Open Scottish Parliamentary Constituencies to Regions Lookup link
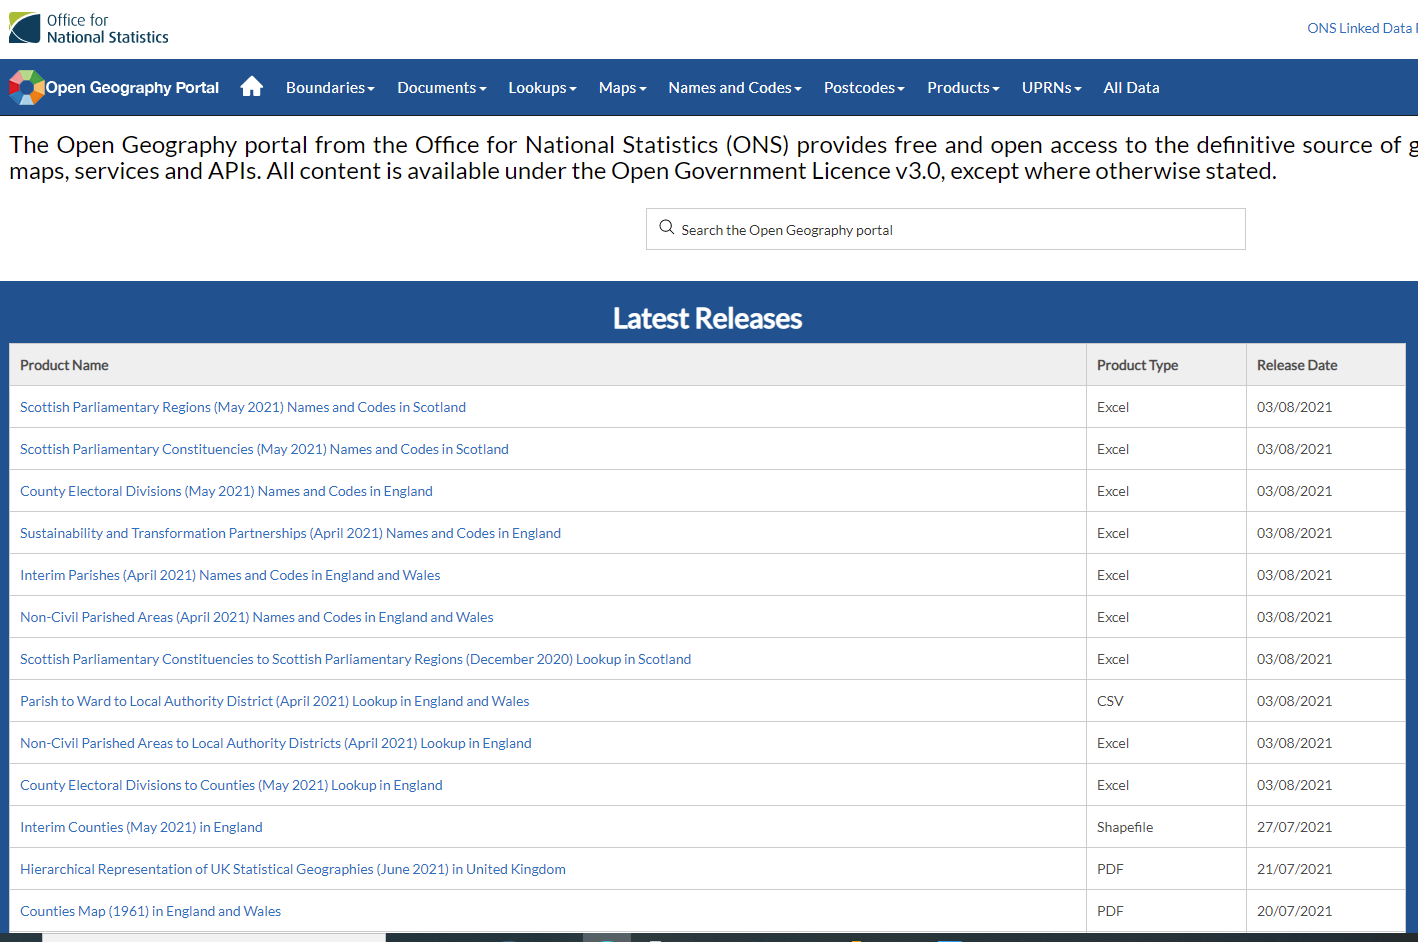 [355, 659]
